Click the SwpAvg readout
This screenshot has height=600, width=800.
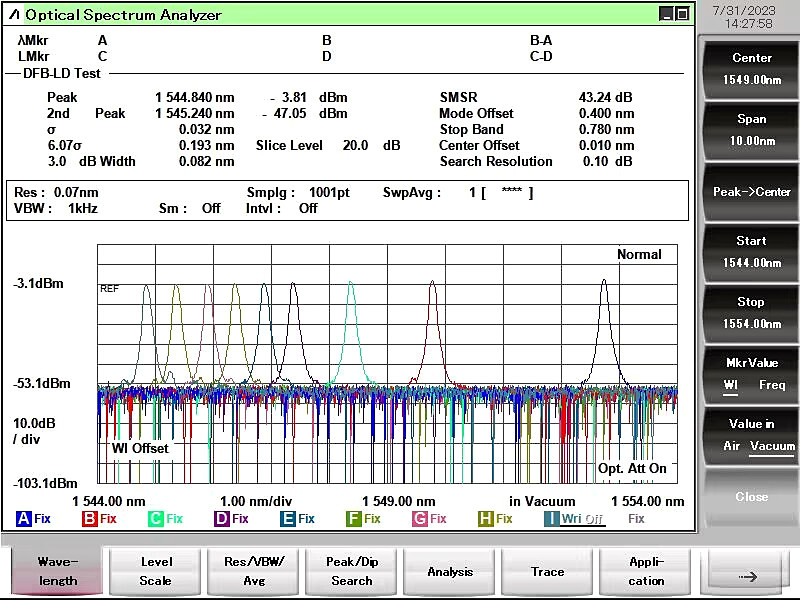(458, 192)
